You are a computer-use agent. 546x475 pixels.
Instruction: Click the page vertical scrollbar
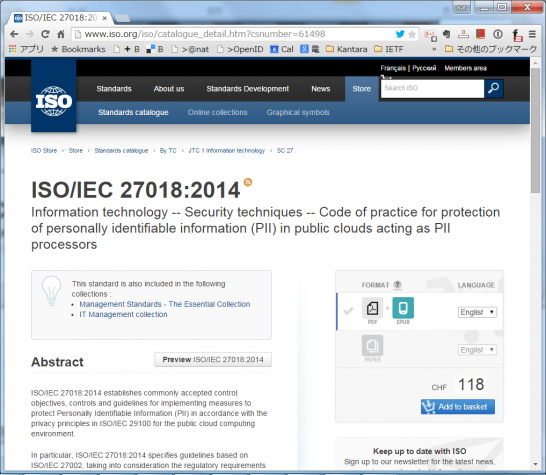click(536, 130)
